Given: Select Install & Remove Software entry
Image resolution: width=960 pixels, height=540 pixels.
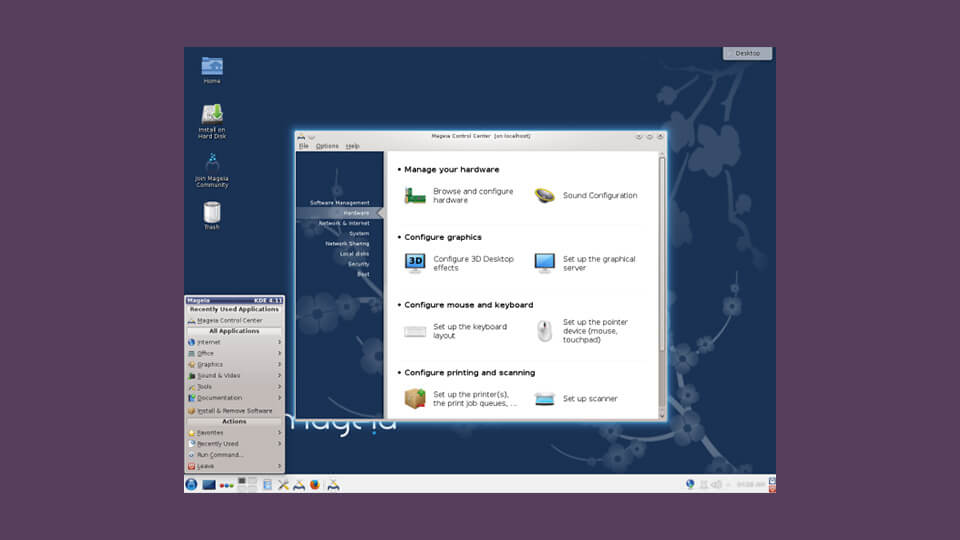Looking at the screenshot, I should click(234, 411).
